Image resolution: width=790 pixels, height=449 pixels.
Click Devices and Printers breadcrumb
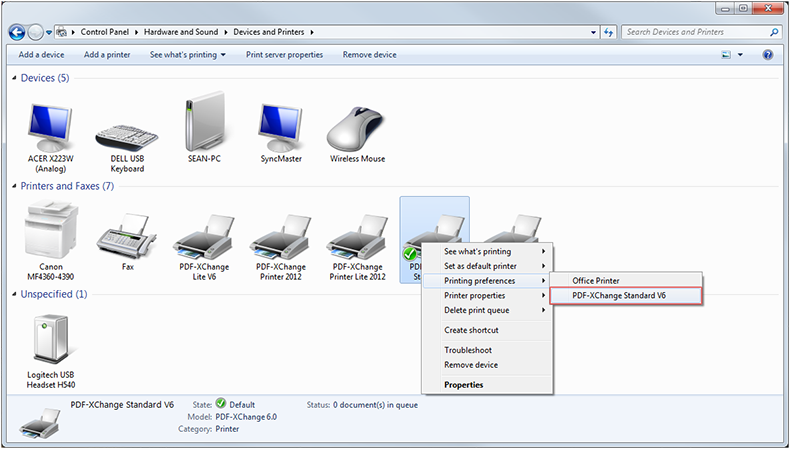tap(269, 32)
